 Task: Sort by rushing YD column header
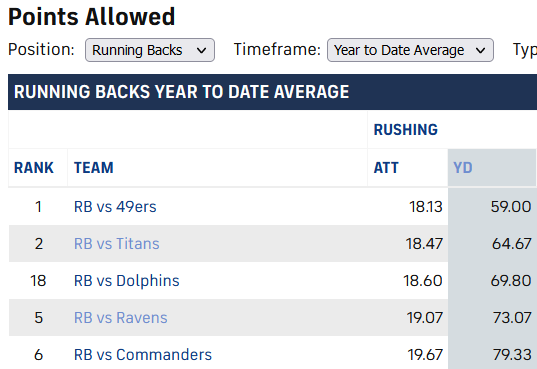click(x=463, y=168)
